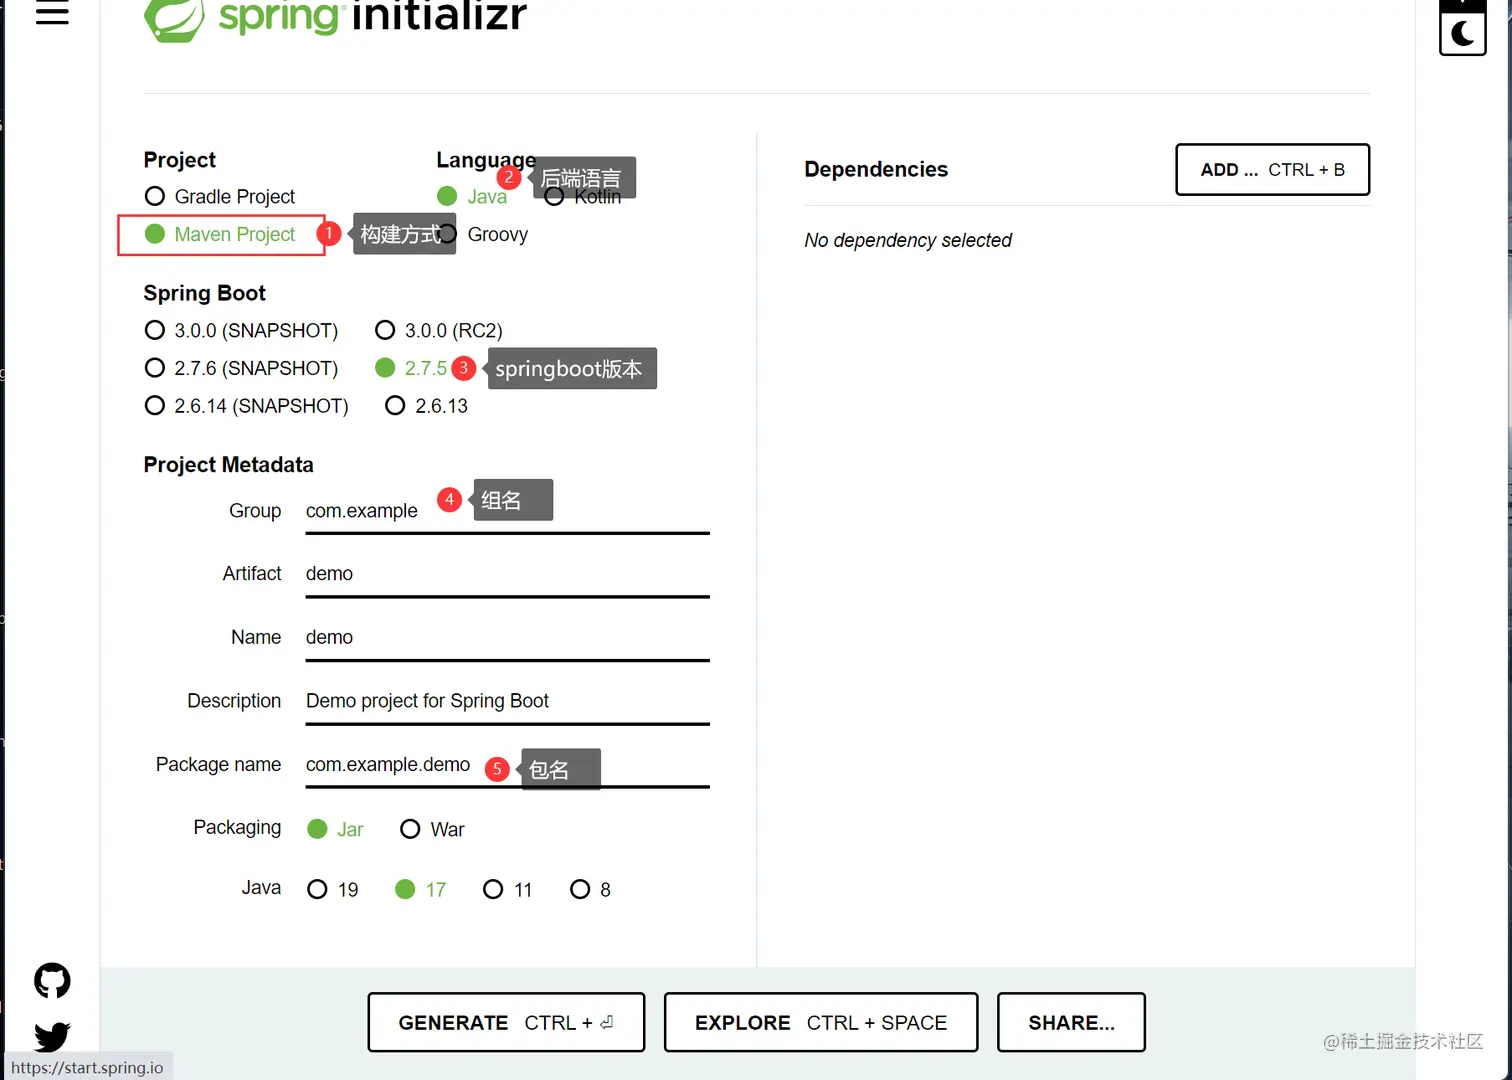
Task: Click the Dependencies heading
Action: (x=876, y=169)
